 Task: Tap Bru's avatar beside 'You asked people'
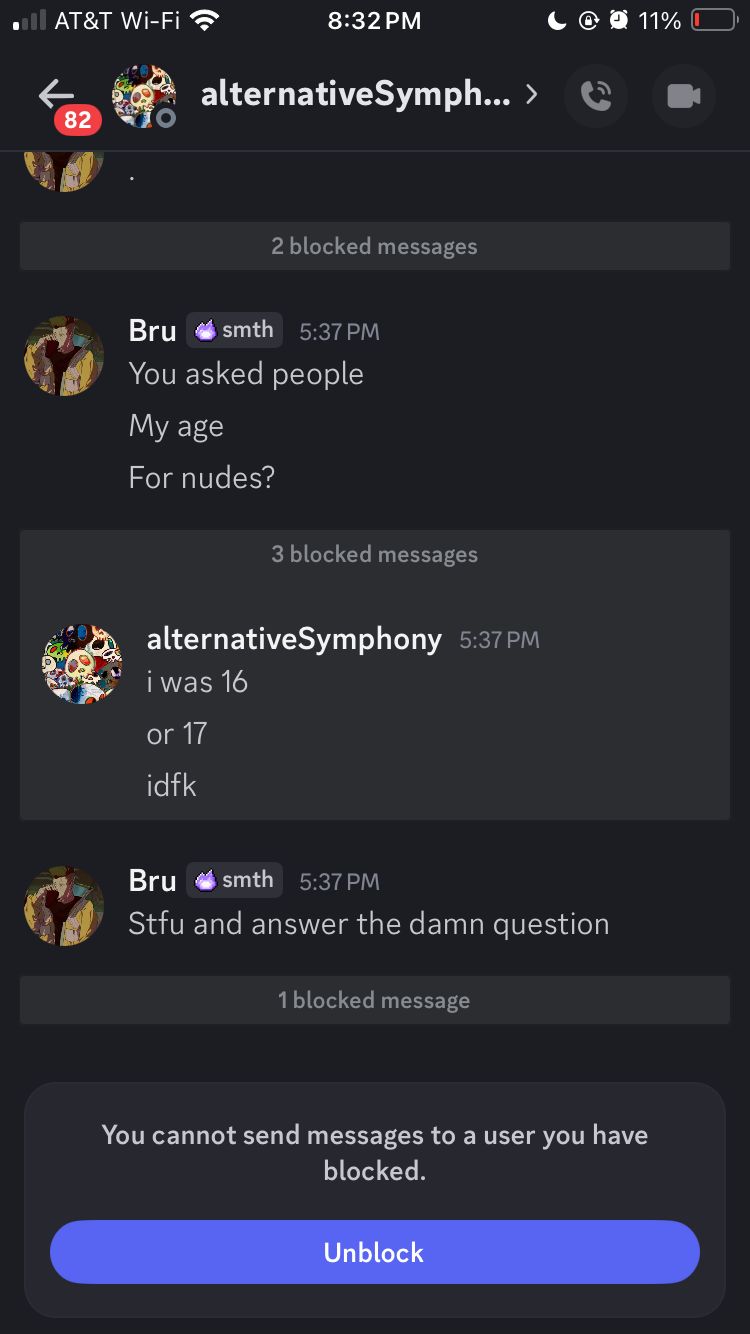click(64, 357)
